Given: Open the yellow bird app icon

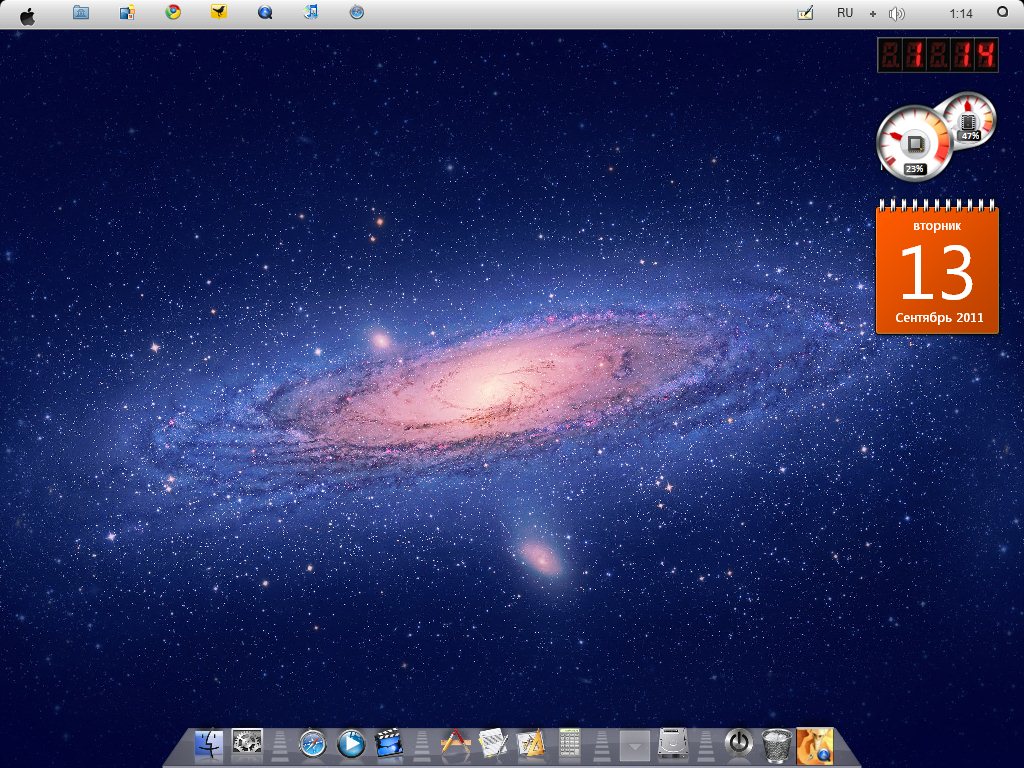Looking at the screenshot, I should [219, 13].
